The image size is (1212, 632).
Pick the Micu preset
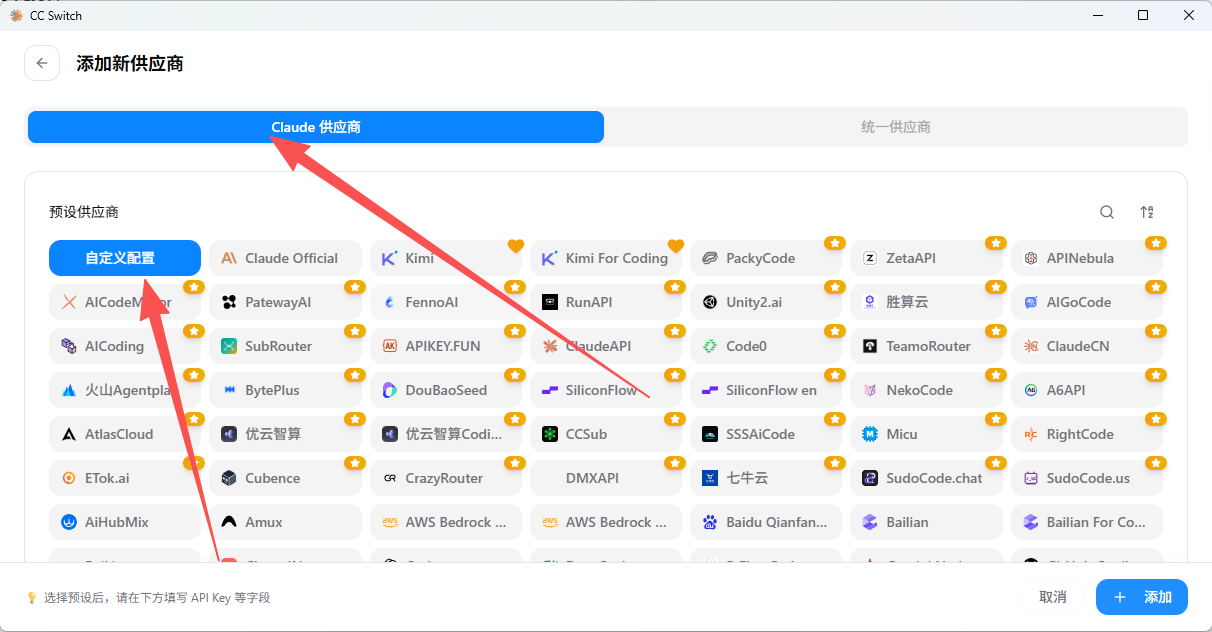coord(927,434)
